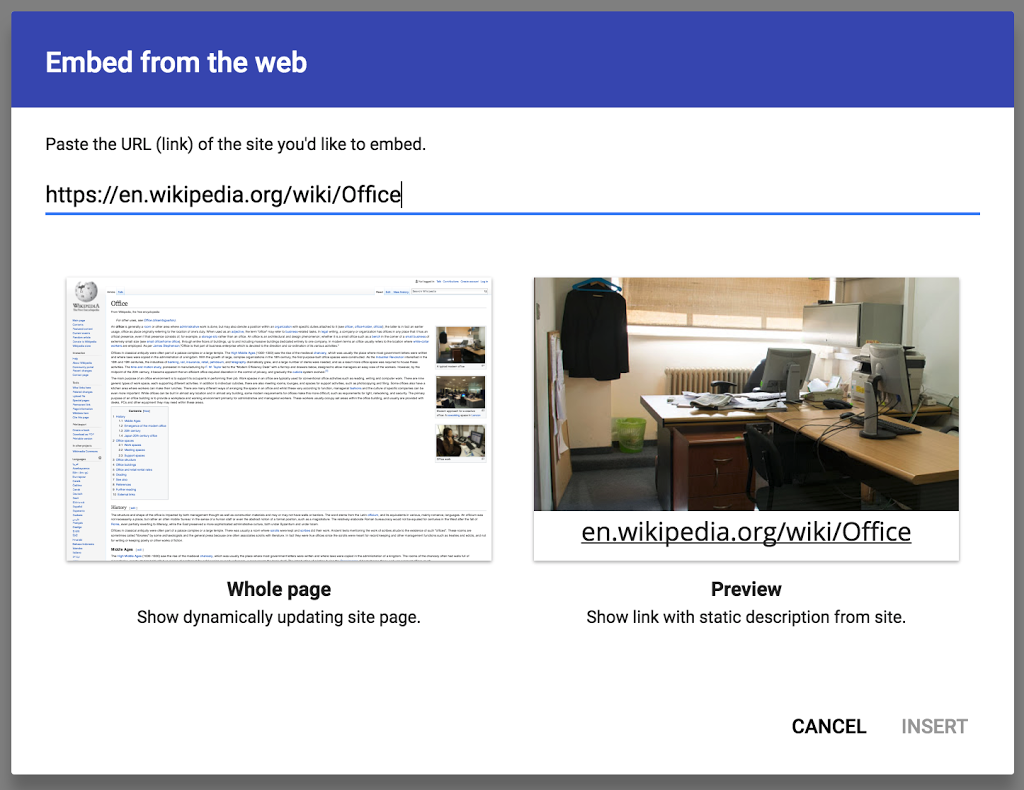The height and width of the screenshot is (790, 1024).
Task: Click the en.wikipedia.org/wiki/Office link in preview
Action: pyautogui.click(x=746, y=532)
